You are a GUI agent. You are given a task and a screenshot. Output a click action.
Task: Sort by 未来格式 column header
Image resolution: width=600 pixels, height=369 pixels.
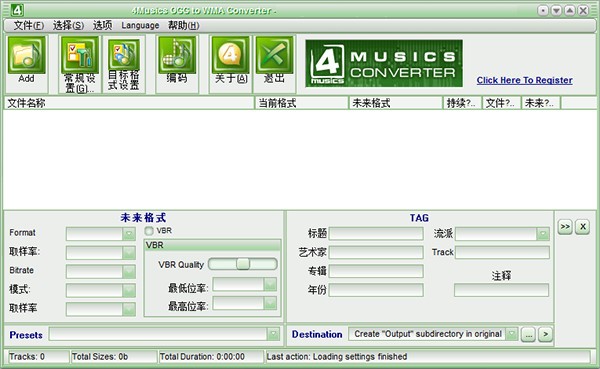click(396, 103)
